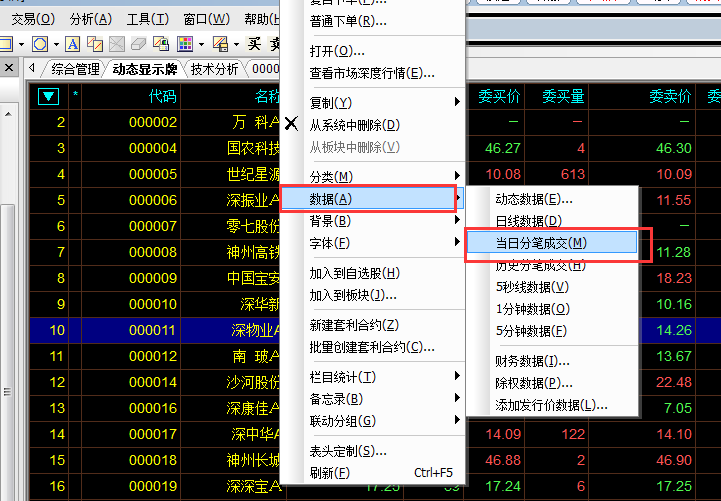This screenshot has width=721, height=501.
Task: Open the table header dropdown triangle
Action: pyautogui.click(x=49, y=97)
